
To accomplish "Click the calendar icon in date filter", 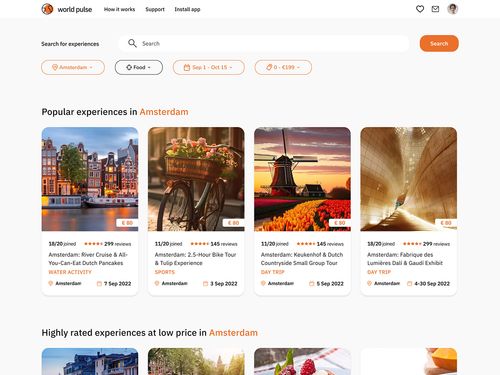I will point(187,67).
